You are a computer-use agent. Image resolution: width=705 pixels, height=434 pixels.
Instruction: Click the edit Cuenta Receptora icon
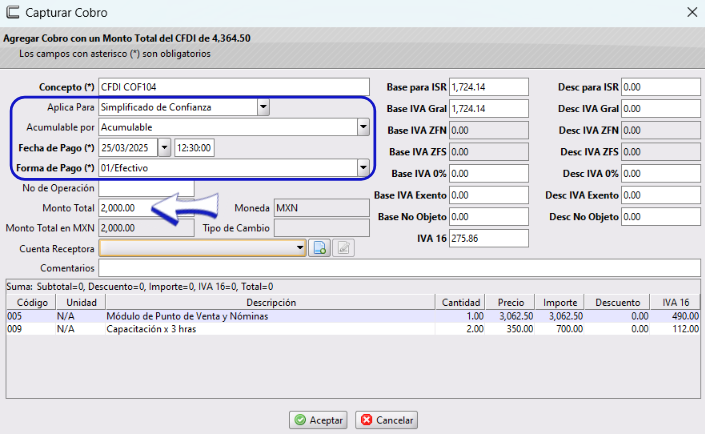click(x=344, y=248)
